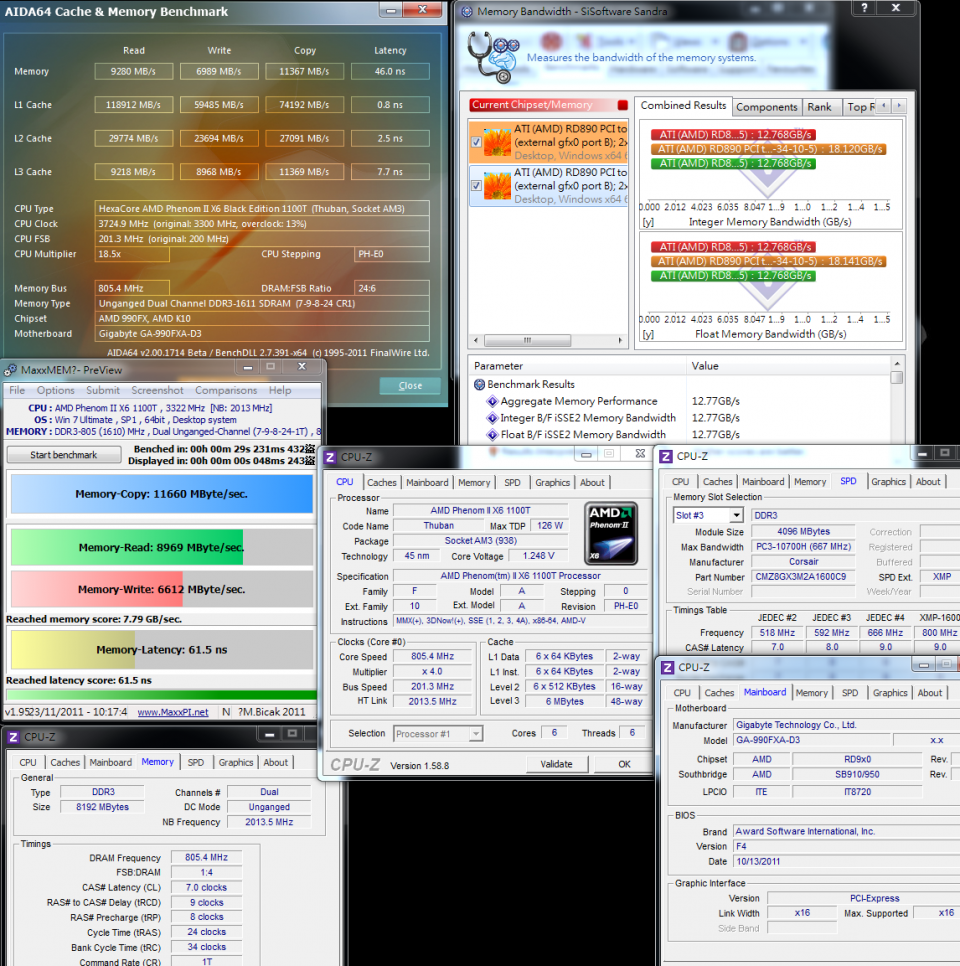960x966 pixels.
Task: Click the MaxxMEM gear icon in its title bar
Action: (x=8, y=369)
